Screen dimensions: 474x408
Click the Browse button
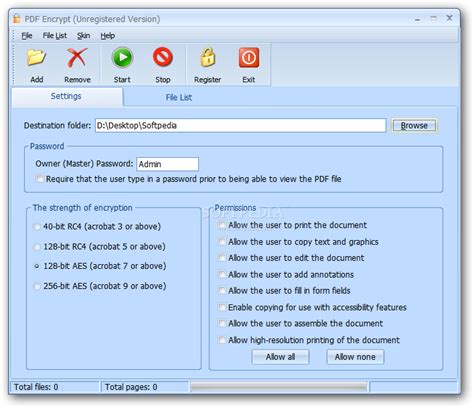(x=414, y=126)
